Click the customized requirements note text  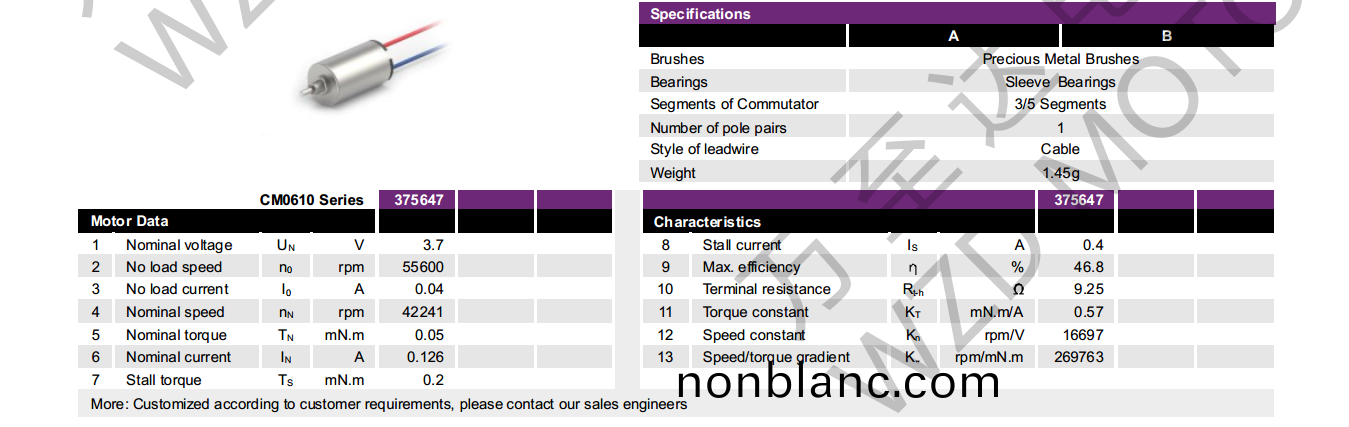tap(389, 405)
